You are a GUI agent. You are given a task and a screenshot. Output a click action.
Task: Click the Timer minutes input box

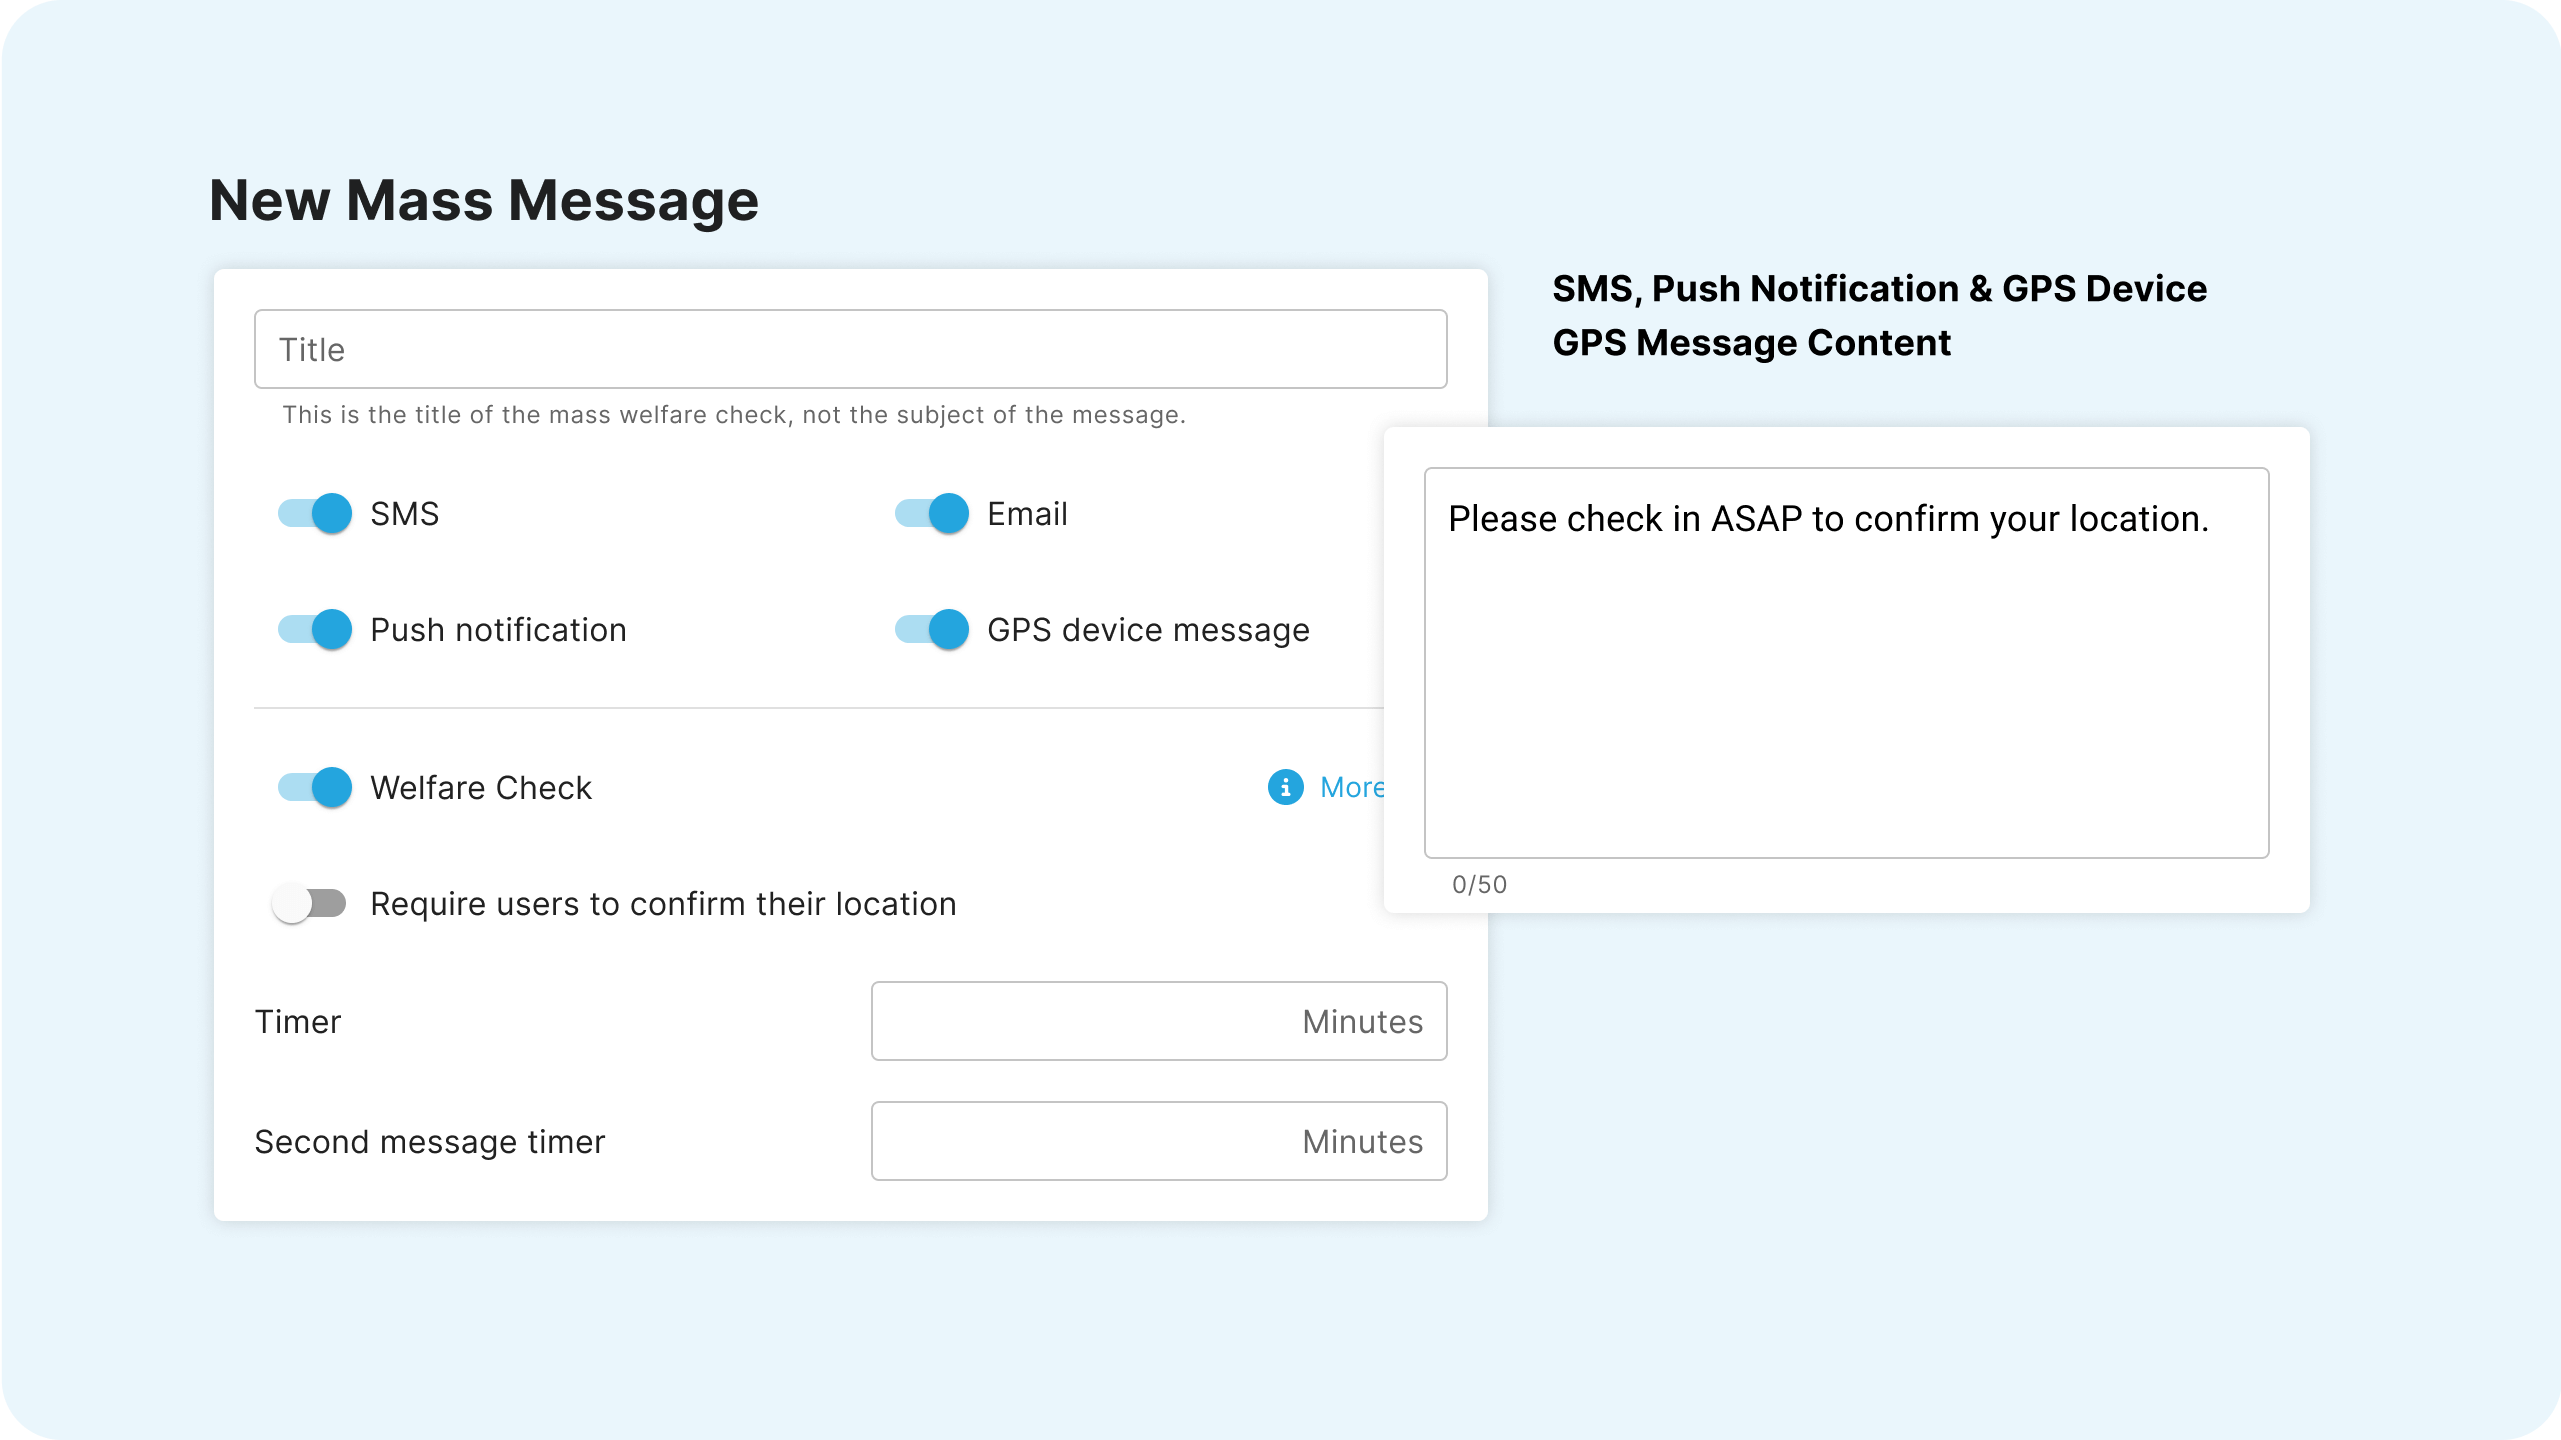pos(1158,1021)
